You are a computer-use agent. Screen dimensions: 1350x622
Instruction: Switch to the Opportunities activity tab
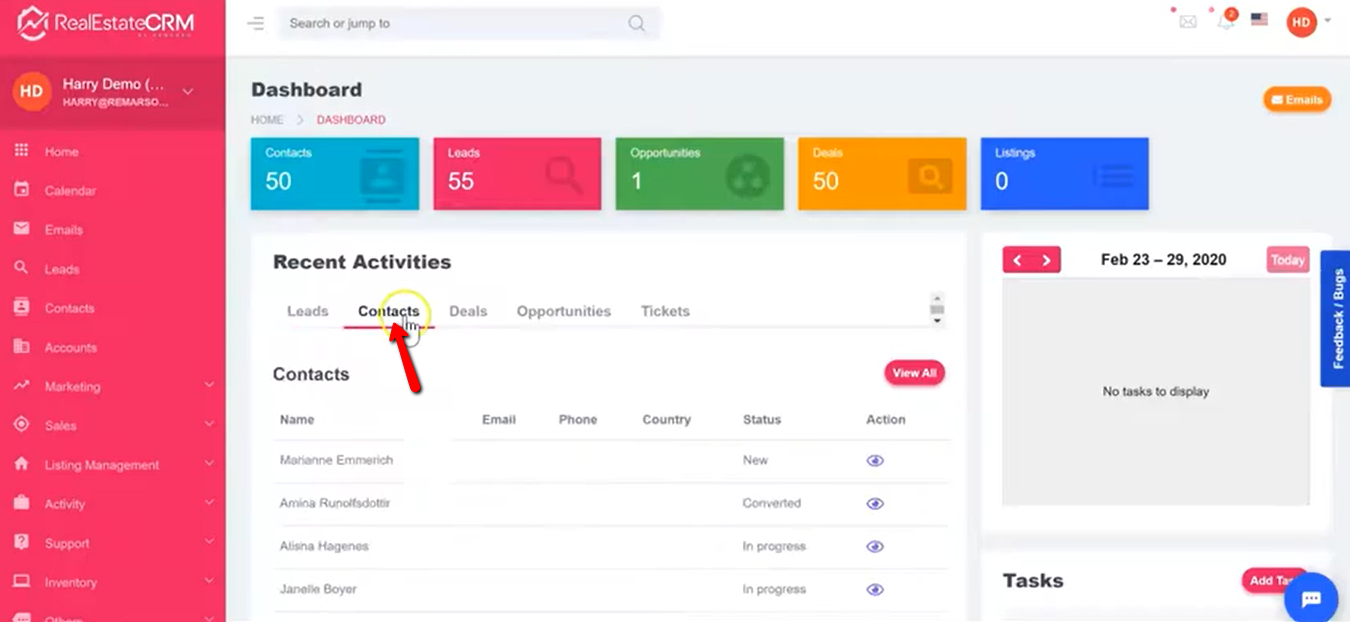point(563,311)
